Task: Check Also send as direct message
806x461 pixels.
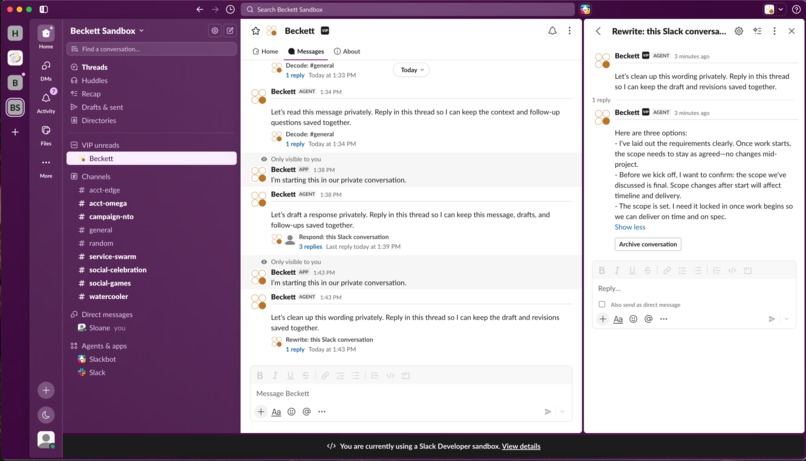Action: 602,304
